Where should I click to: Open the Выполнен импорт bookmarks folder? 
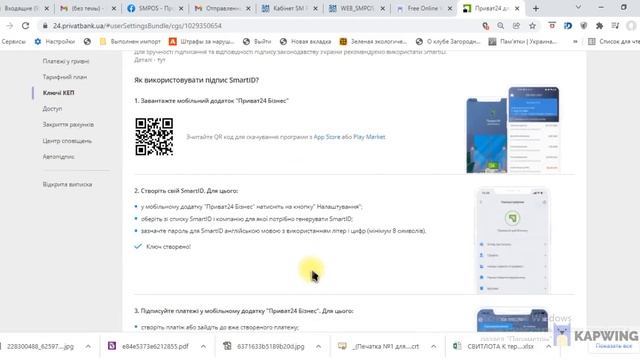coord(130,42)
